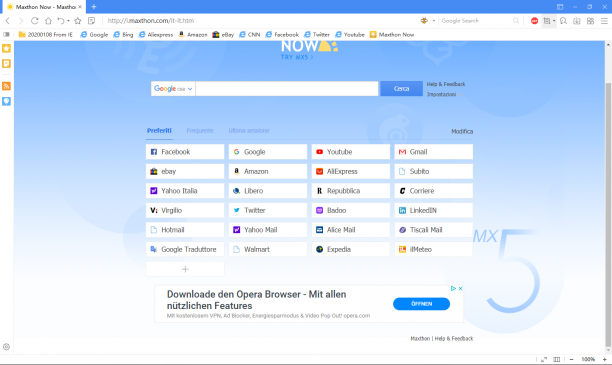The width and height of the screenshot is (612, 365).
Task: Open the sidebar favorites star icon
Action: pyautogui.click(x=6, y=48)
